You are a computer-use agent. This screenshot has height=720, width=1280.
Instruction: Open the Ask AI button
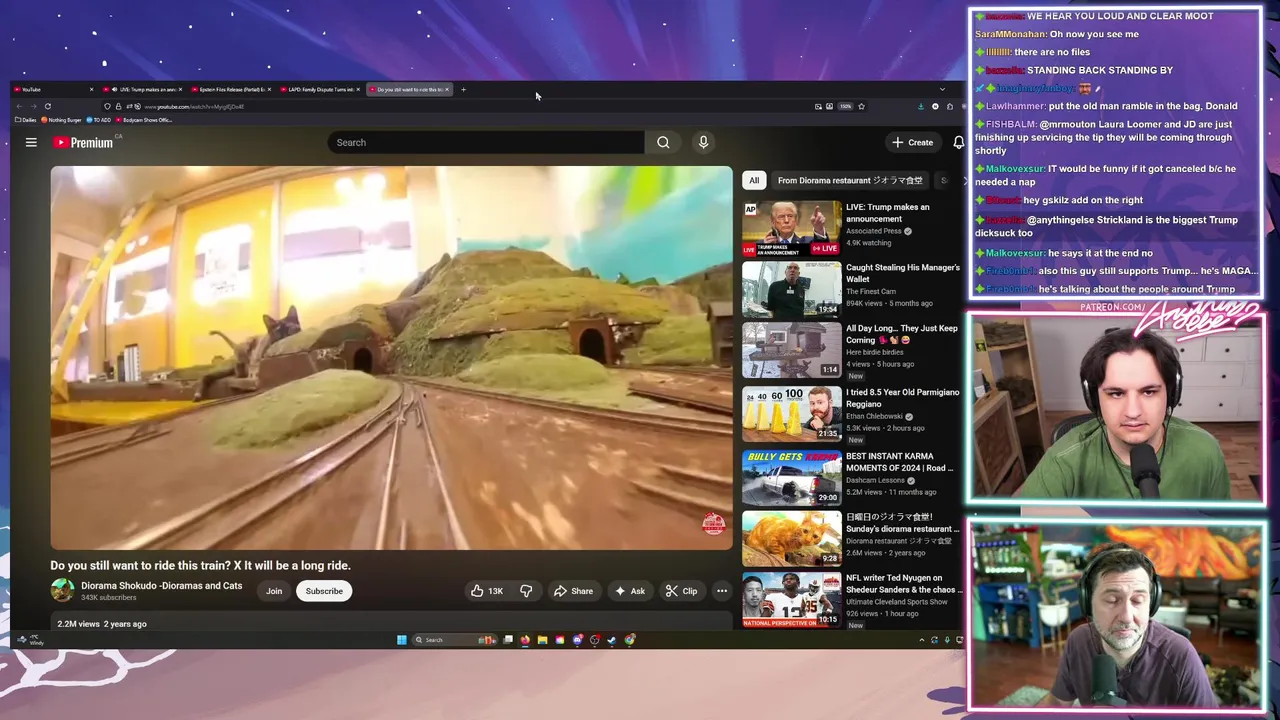(x=630, y=591)
